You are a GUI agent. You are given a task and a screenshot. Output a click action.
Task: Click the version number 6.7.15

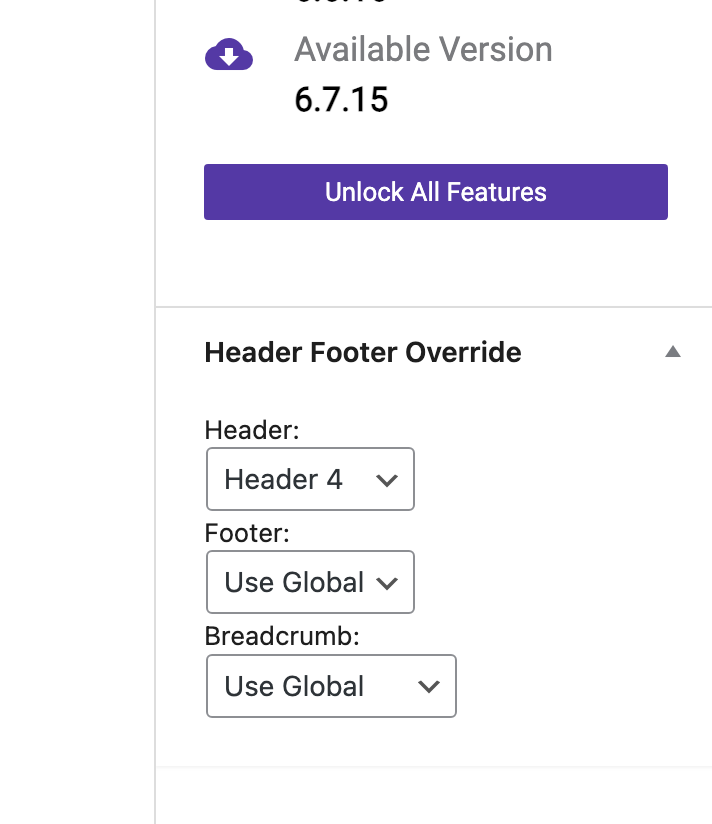341,100
